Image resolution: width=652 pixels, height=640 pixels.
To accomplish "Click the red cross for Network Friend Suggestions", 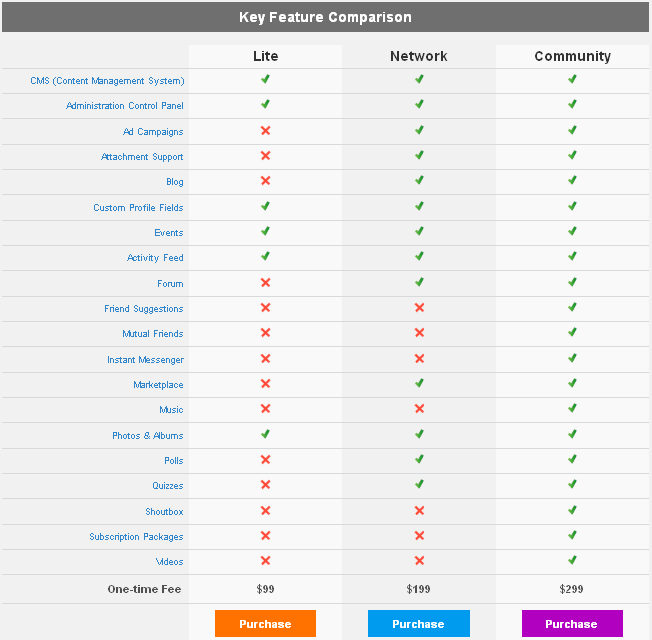I will [x=419, y=308].
